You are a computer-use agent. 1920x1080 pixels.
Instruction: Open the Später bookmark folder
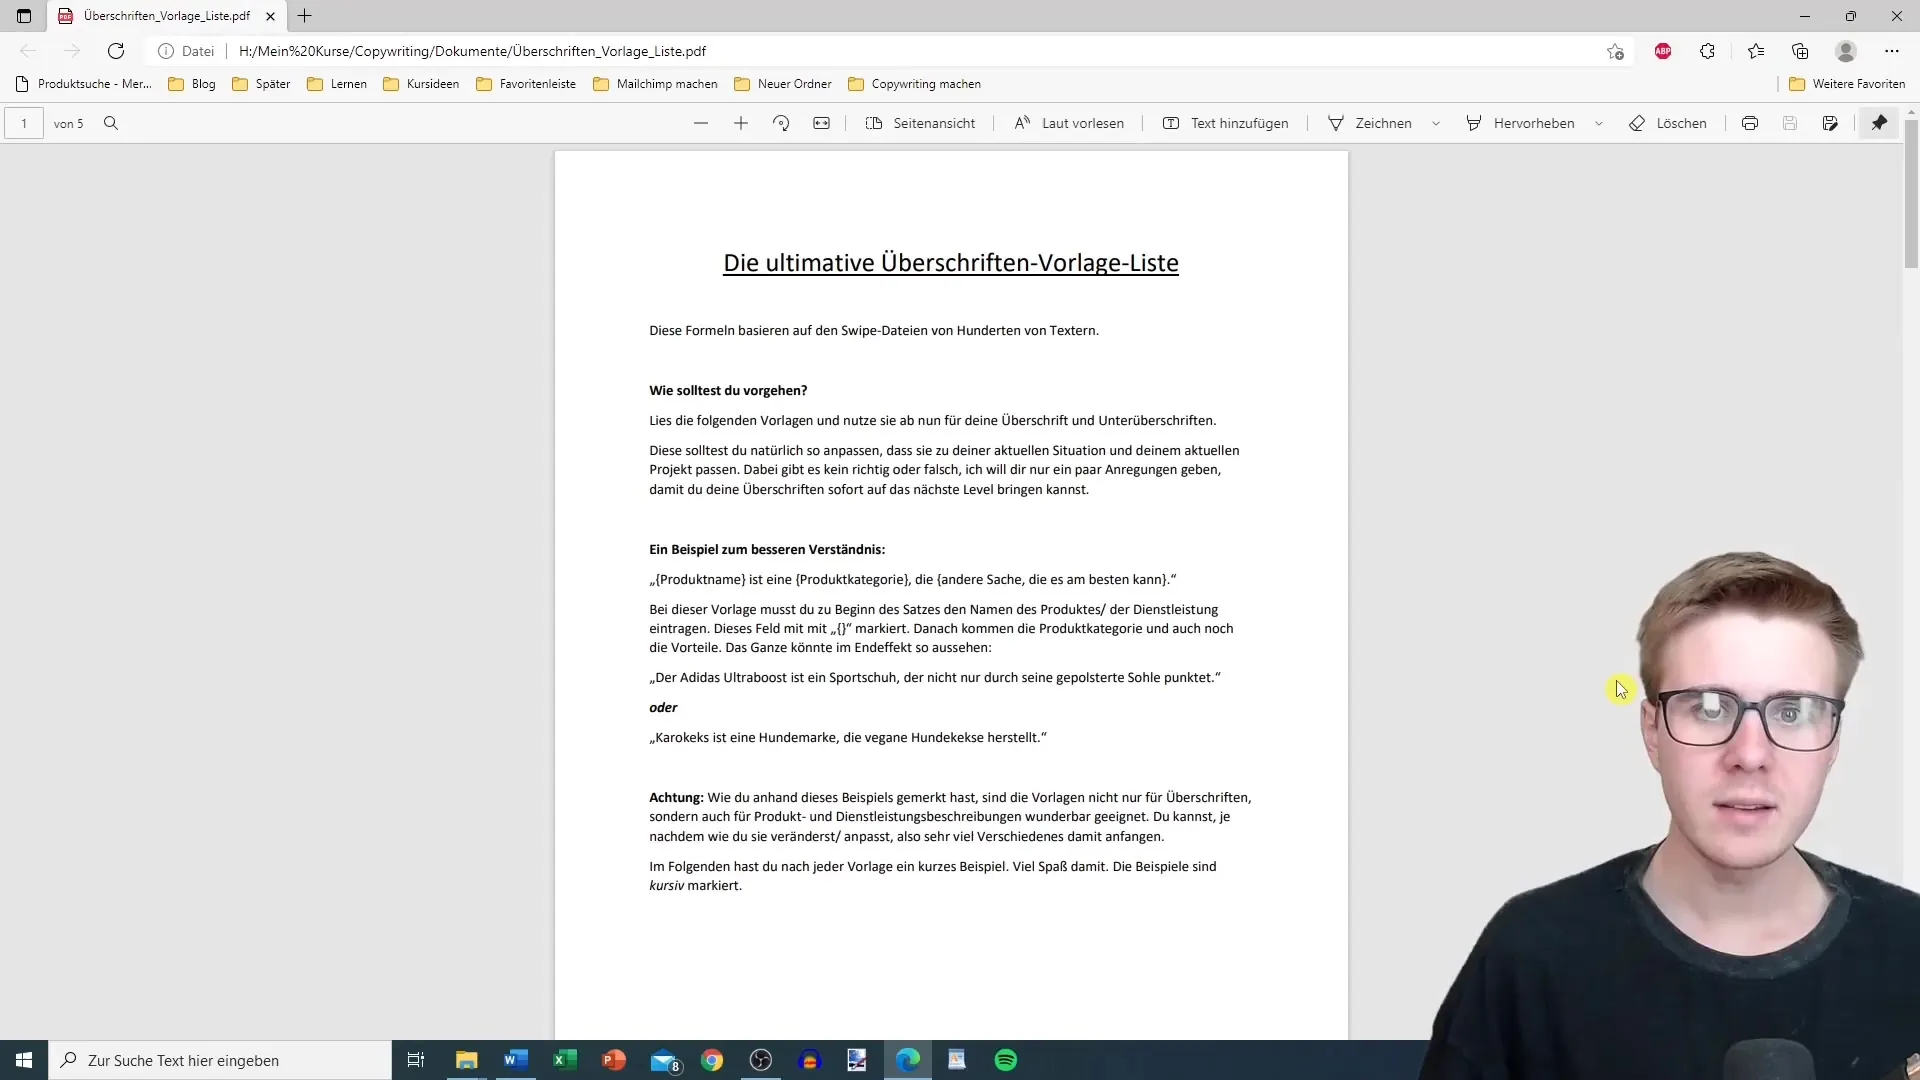click(x=261, y=84)
